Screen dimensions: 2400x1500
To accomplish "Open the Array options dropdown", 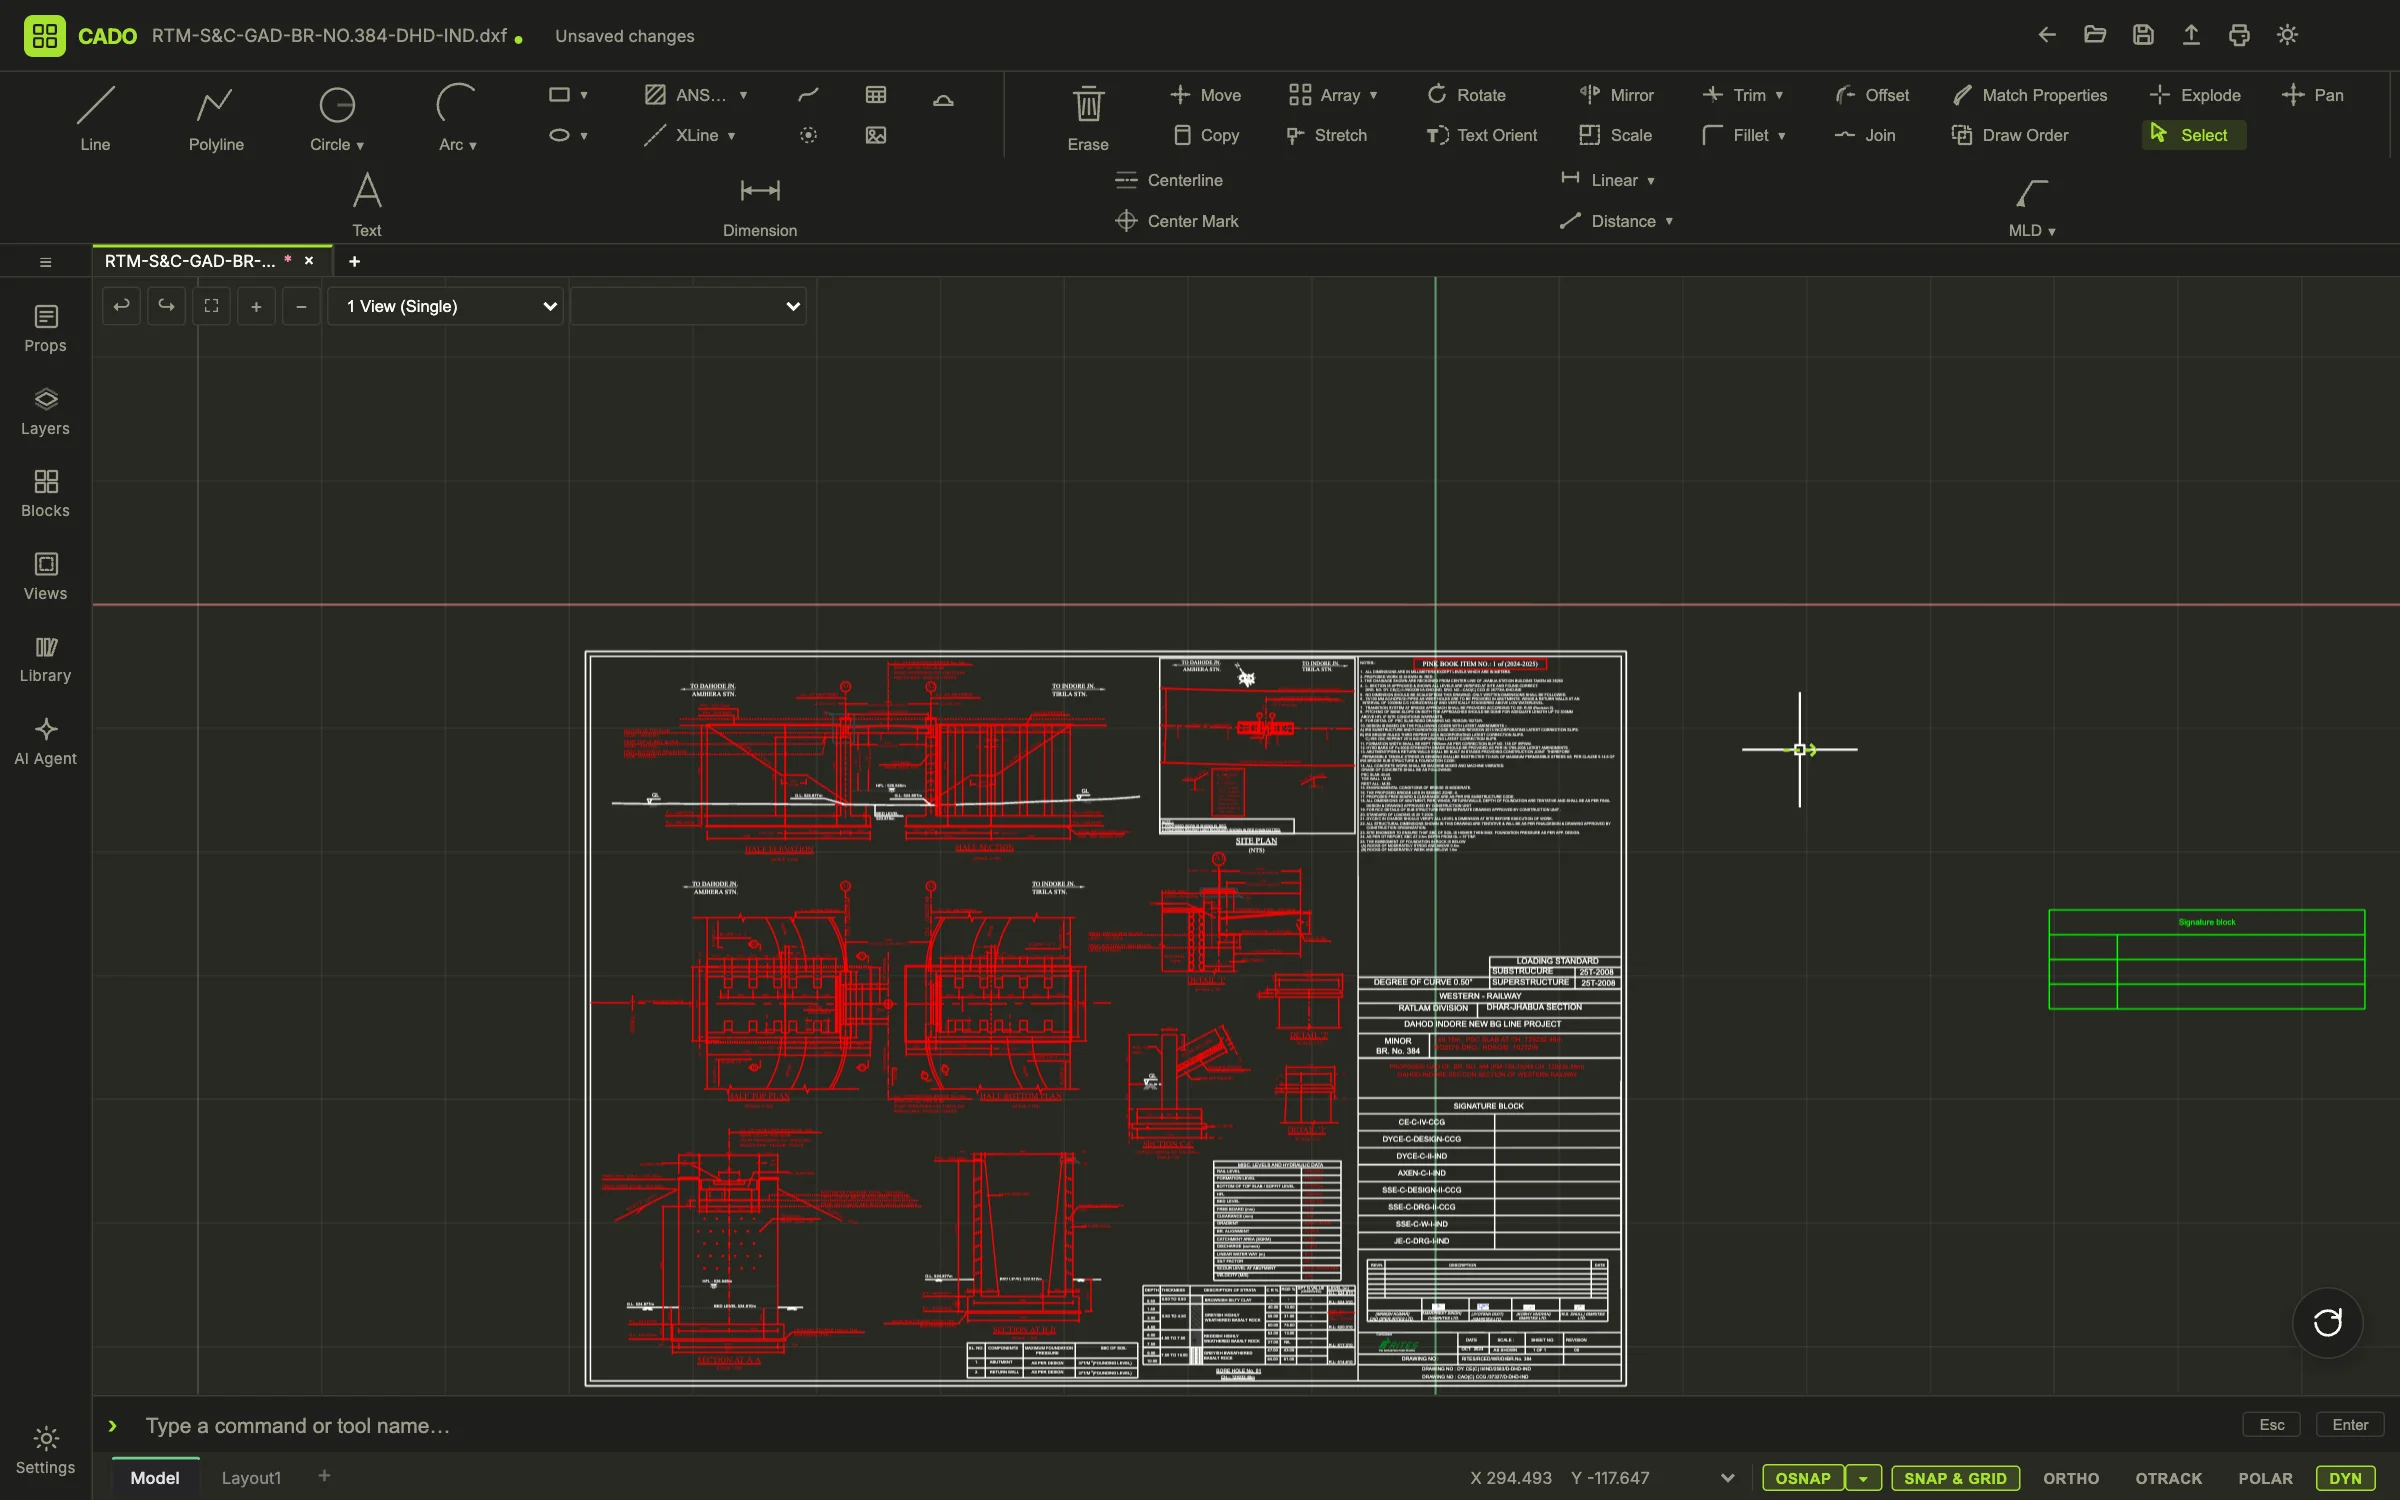I will [1374, 95].
